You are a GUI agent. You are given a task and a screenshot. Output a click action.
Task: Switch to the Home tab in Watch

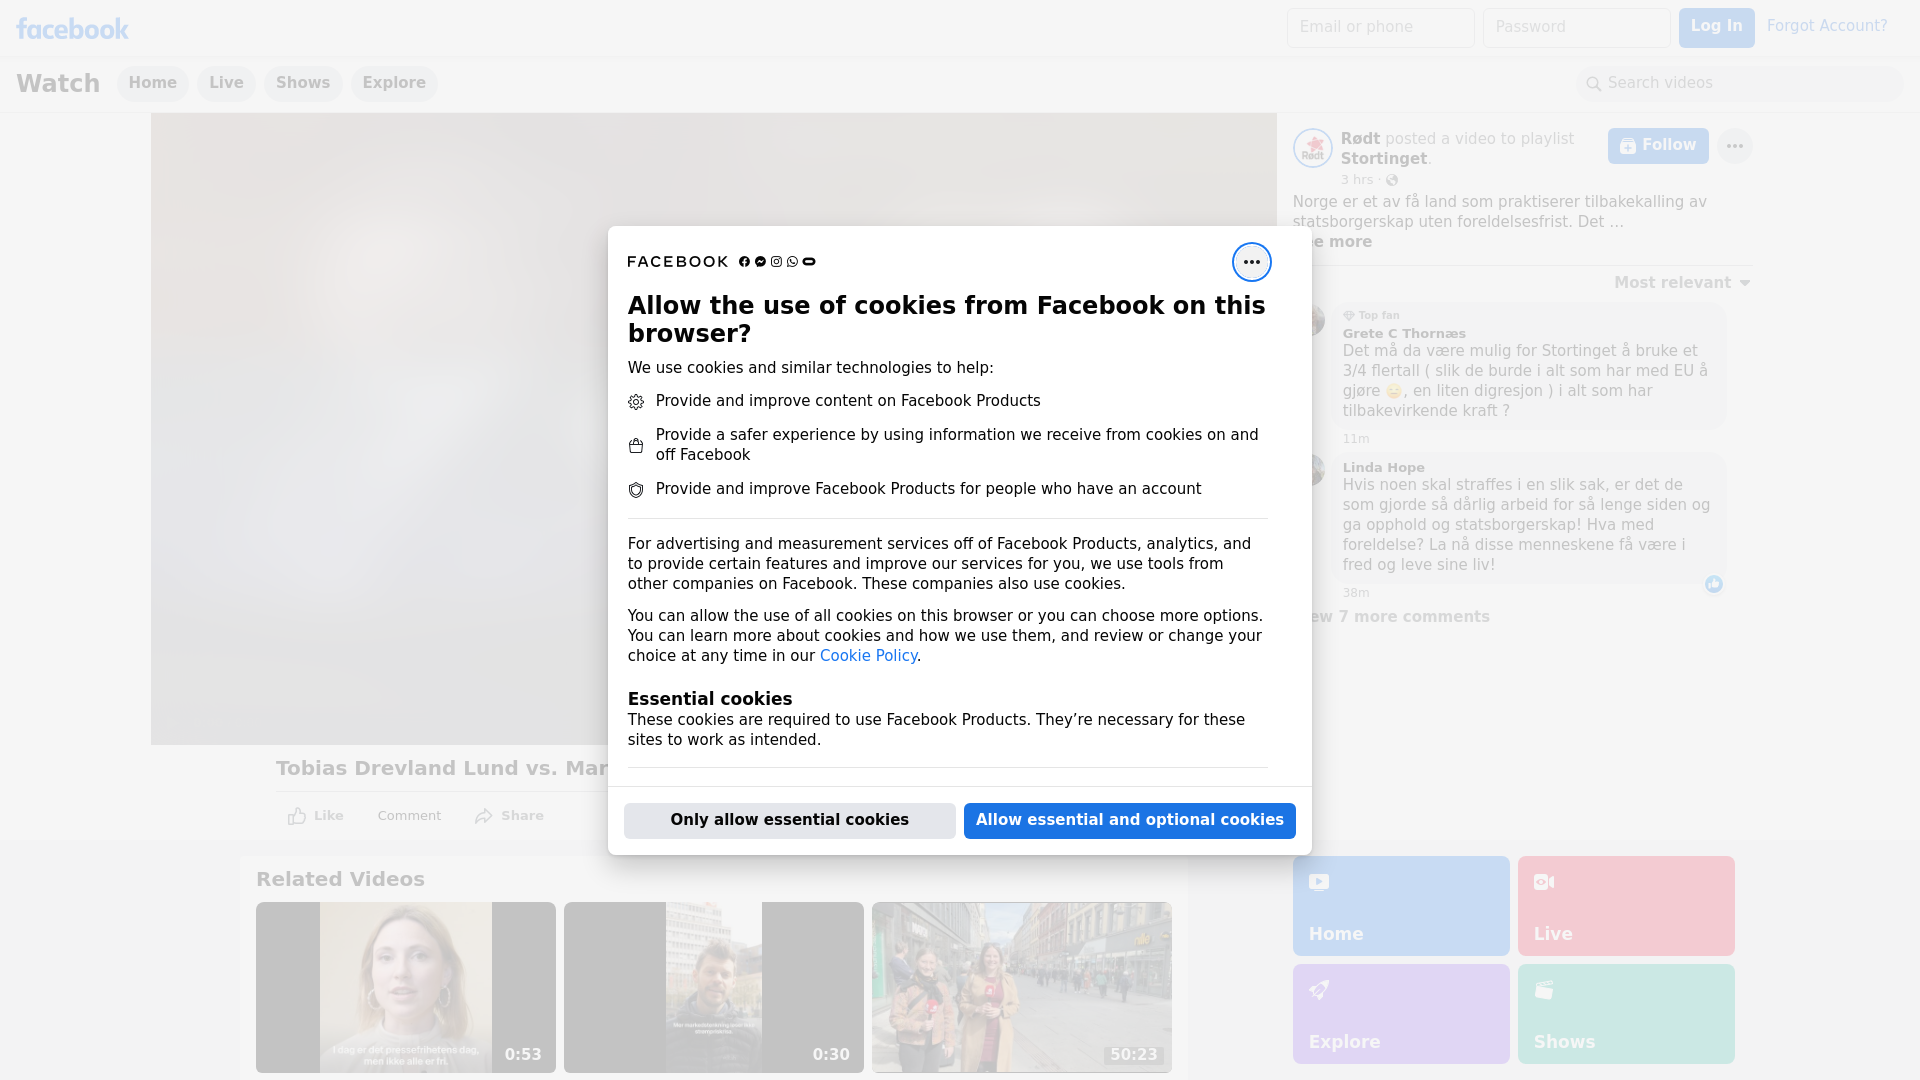[x=152, y=83]
